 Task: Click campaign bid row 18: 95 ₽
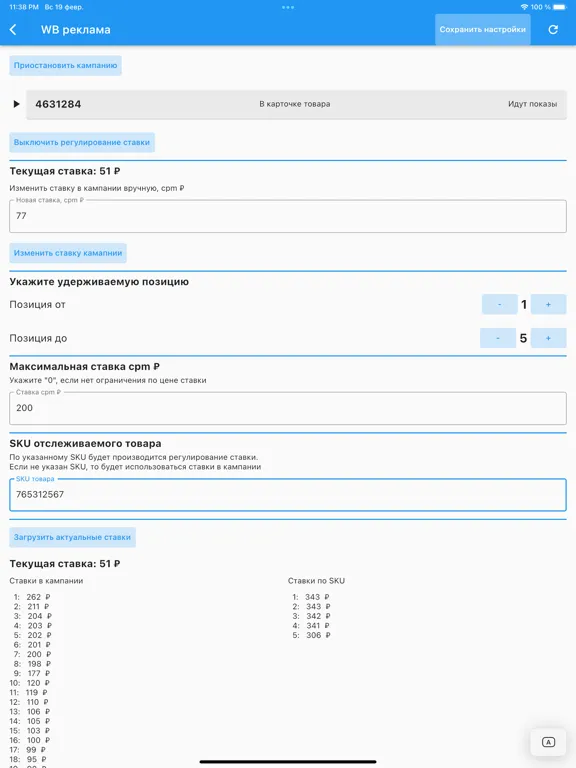28,759
